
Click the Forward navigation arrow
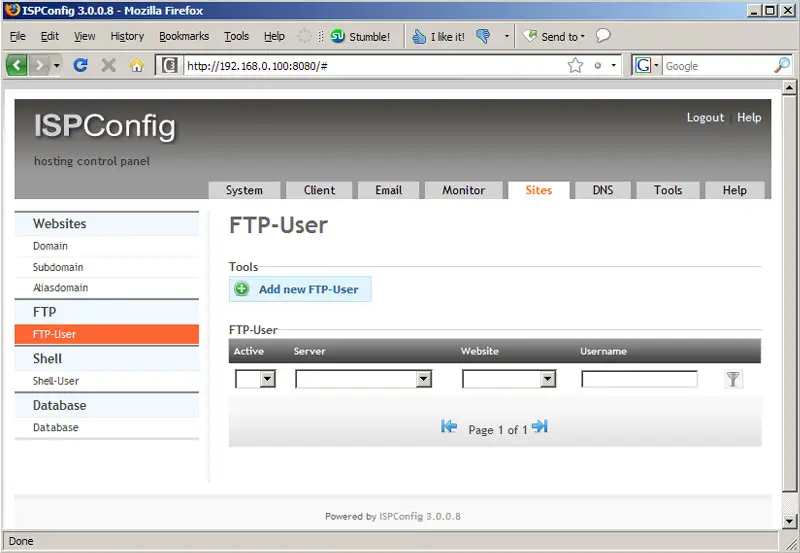(39, 65)
